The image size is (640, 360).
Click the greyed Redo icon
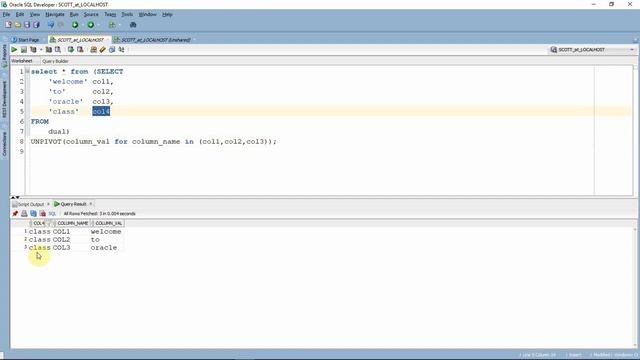coord(61,25)
